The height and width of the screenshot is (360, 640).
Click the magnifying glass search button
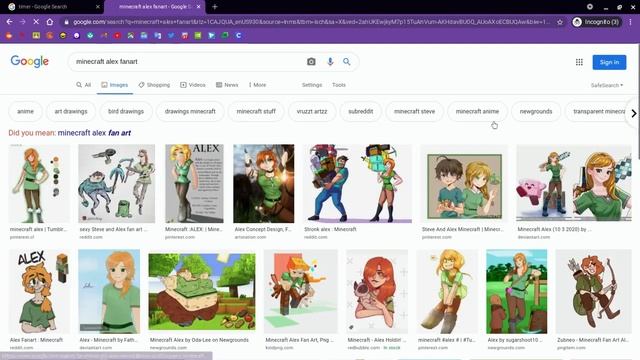tap(347, 62)
